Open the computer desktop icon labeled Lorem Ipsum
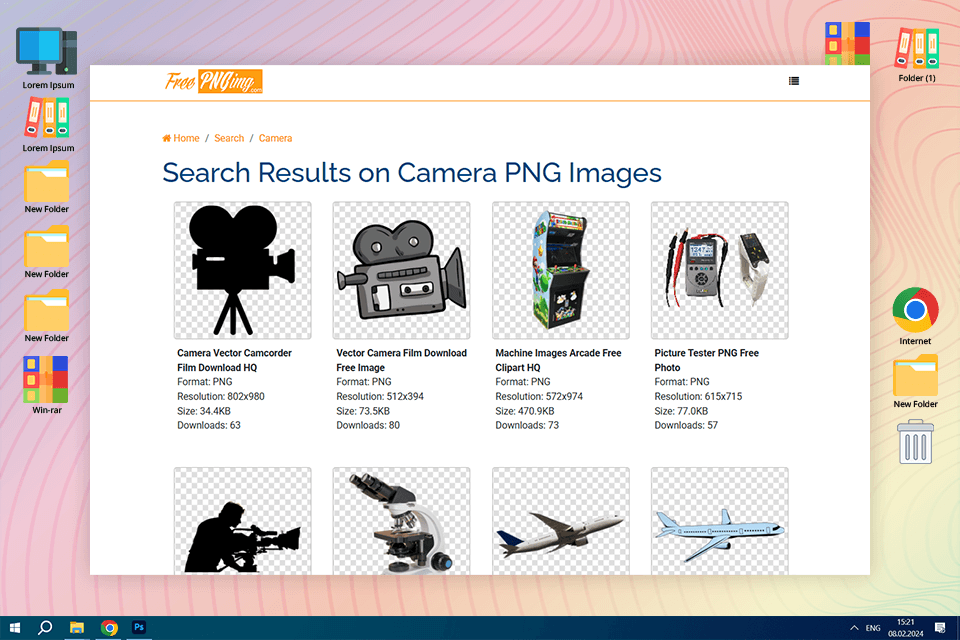This screenshot has width=960, height=640. pyautogui.click(x=48, y=58)
